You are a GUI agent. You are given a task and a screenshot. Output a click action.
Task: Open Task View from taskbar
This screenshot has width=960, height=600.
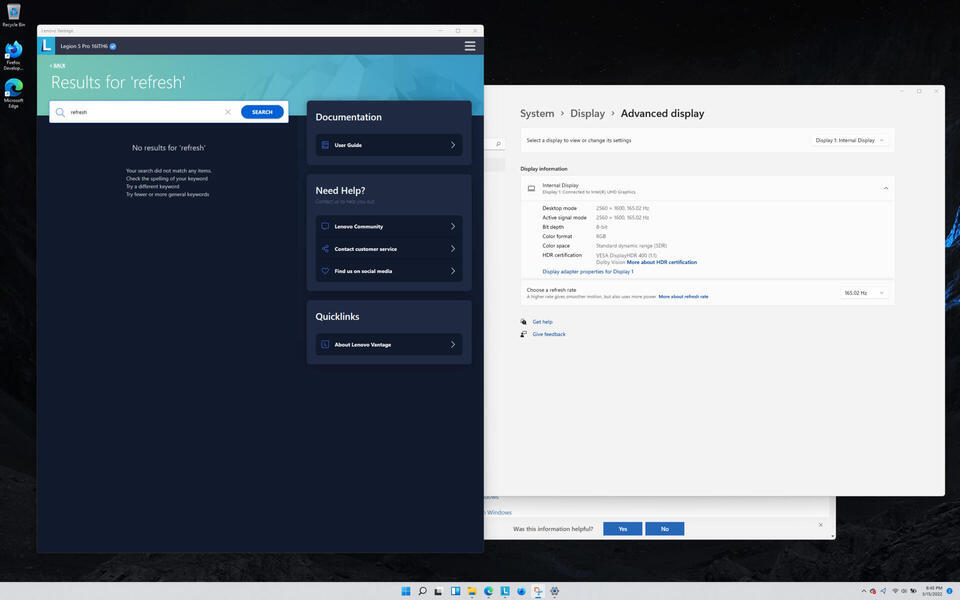pyautogui.click(x=438, y=591)
